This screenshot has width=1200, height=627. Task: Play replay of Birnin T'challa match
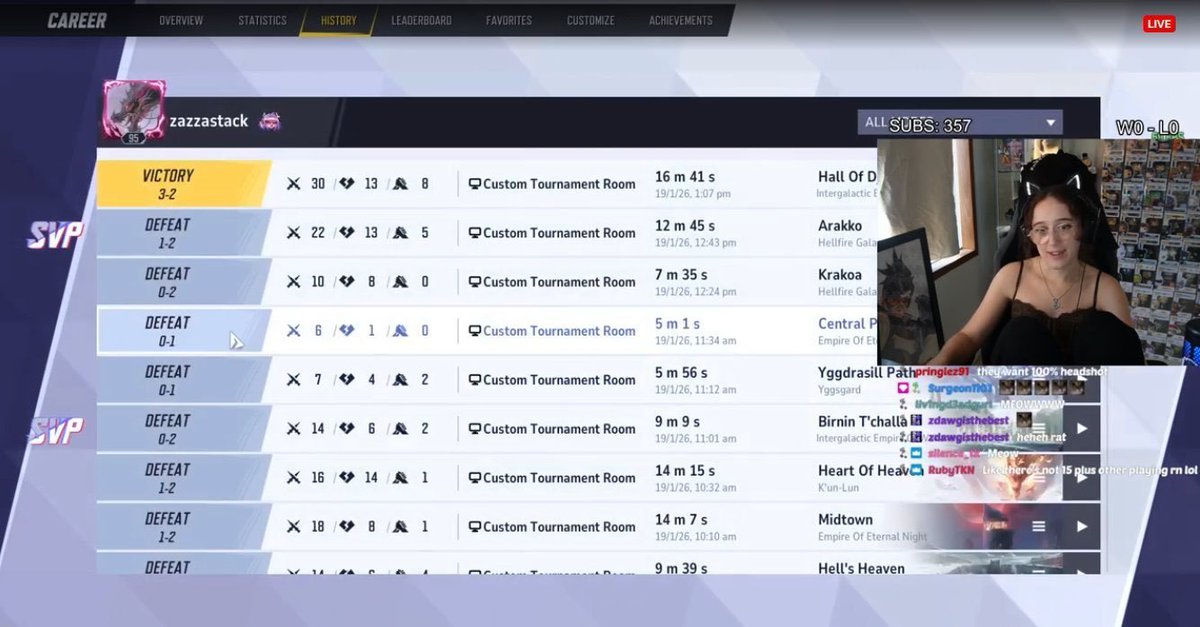click(1082, 429)
